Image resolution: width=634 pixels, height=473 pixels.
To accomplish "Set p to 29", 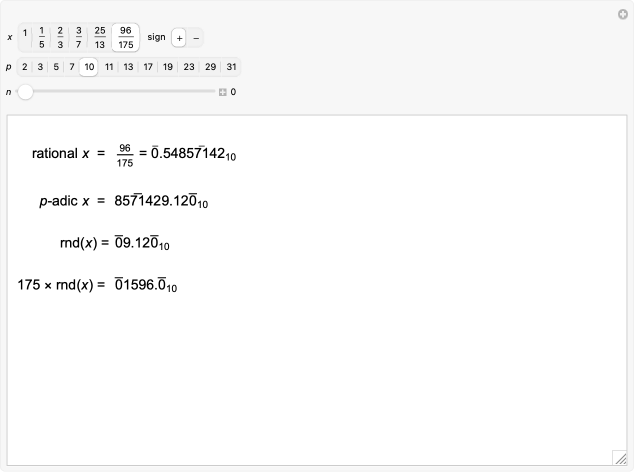I will pos(210,67).
